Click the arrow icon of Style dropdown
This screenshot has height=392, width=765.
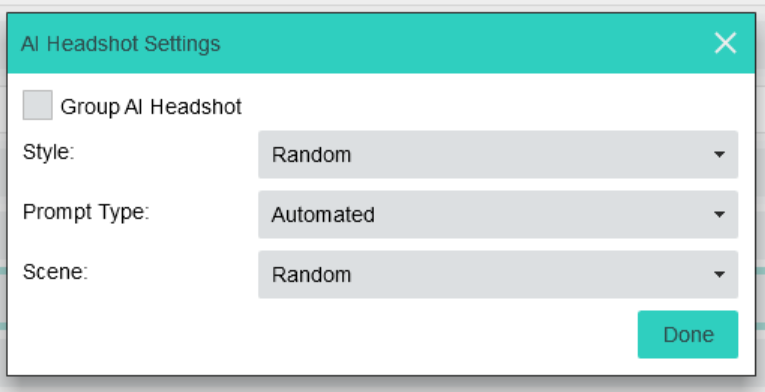point(719,154)
